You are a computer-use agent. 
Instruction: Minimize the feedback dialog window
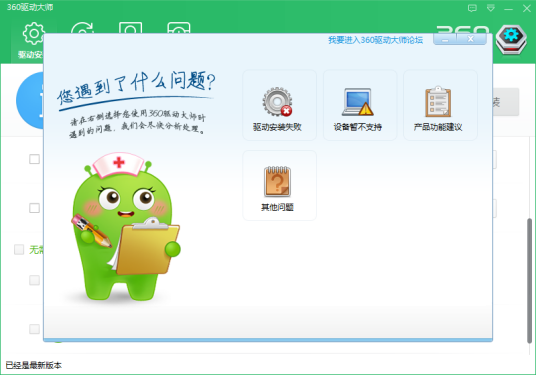click(445, 39)
